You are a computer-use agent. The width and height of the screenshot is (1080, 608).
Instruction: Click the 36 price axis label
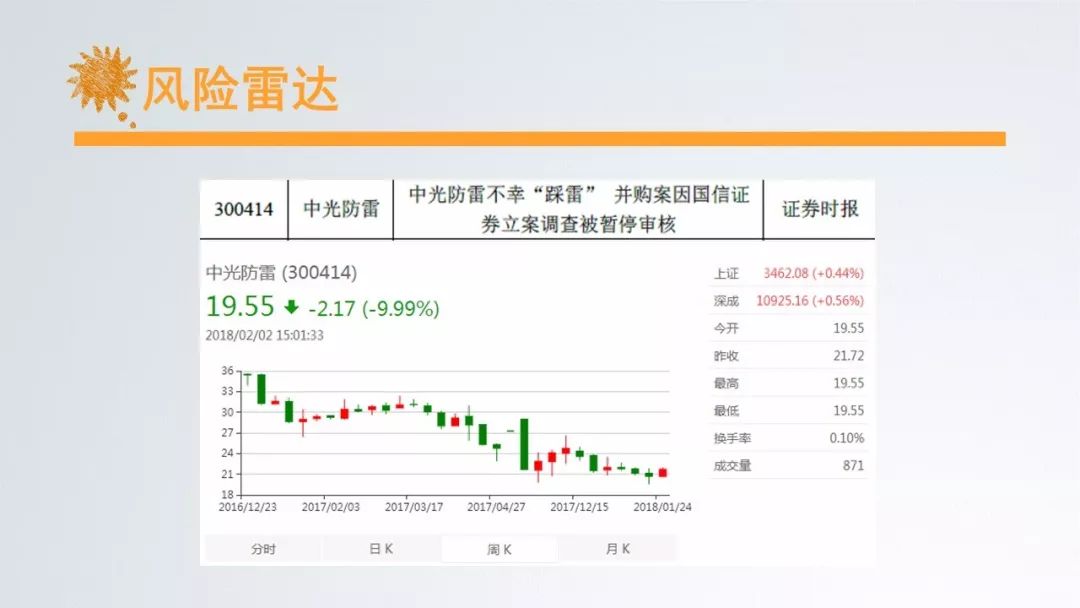227,370
